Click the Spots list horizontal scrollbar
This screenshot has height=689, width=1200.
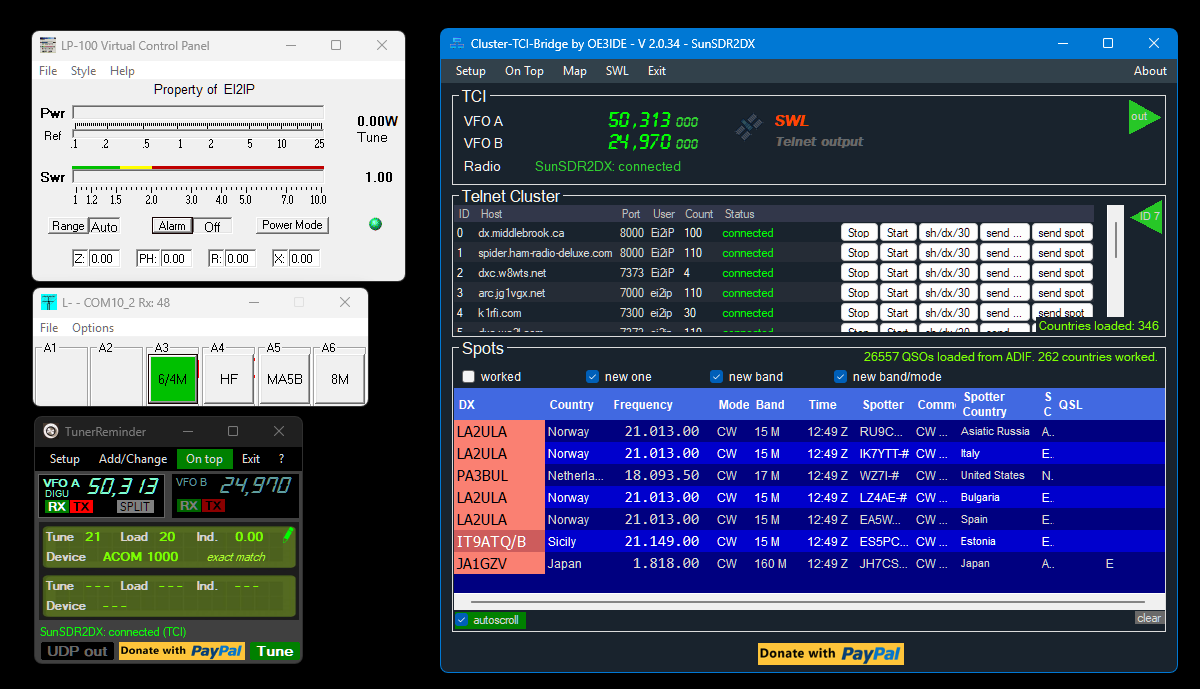pyautogui.click(x=809, y=602)
